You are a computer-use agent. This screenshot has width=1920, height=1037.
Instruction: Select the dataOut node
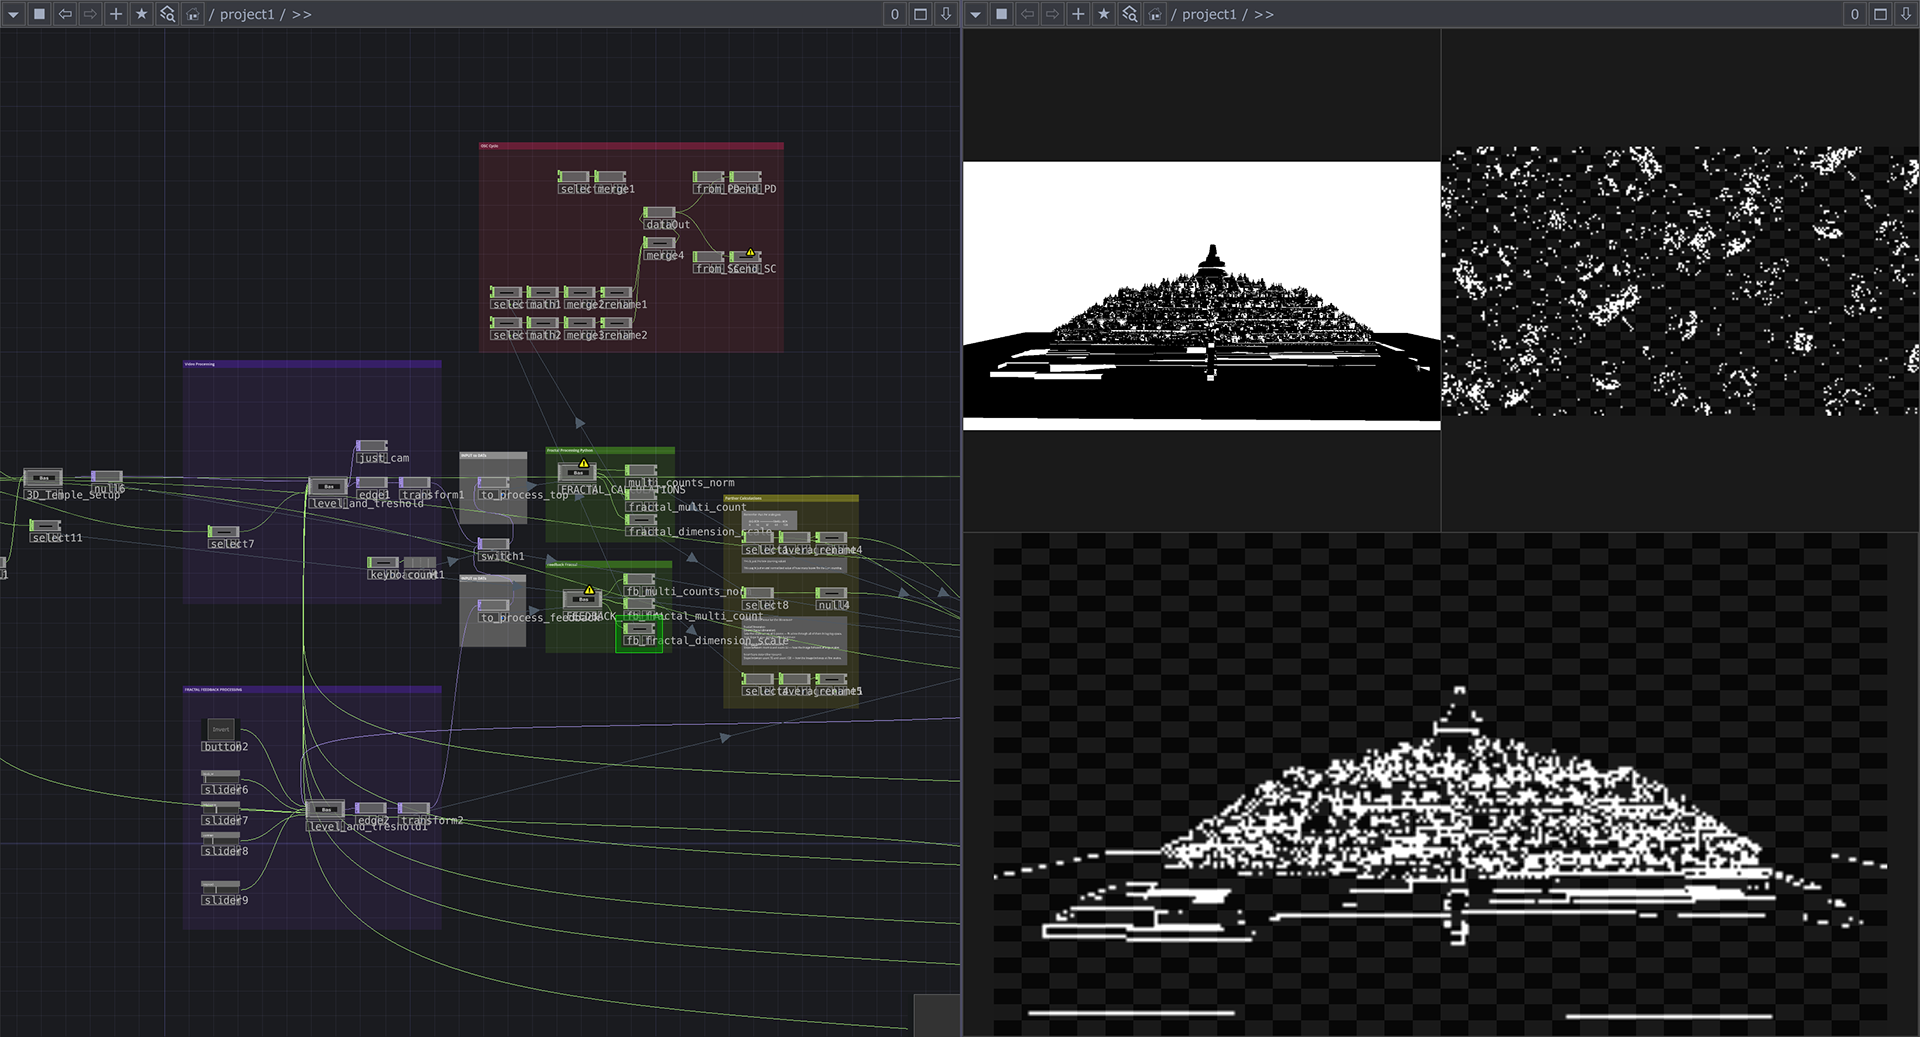click(x=659, y=213)
